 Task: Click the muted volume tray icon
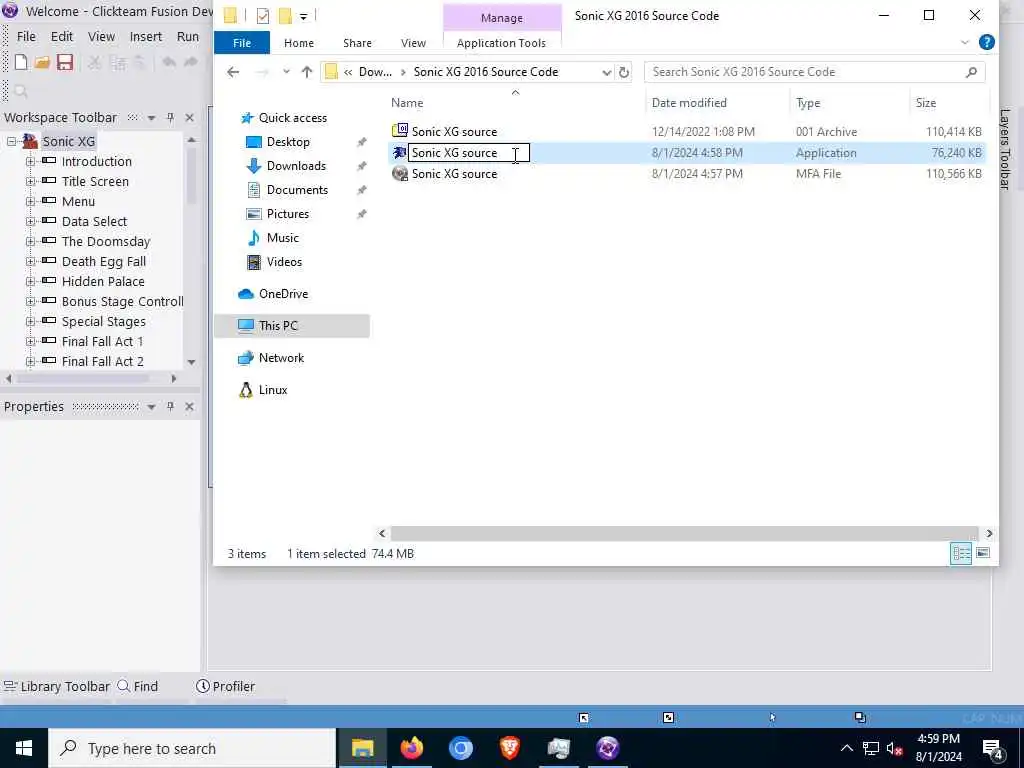894,749
